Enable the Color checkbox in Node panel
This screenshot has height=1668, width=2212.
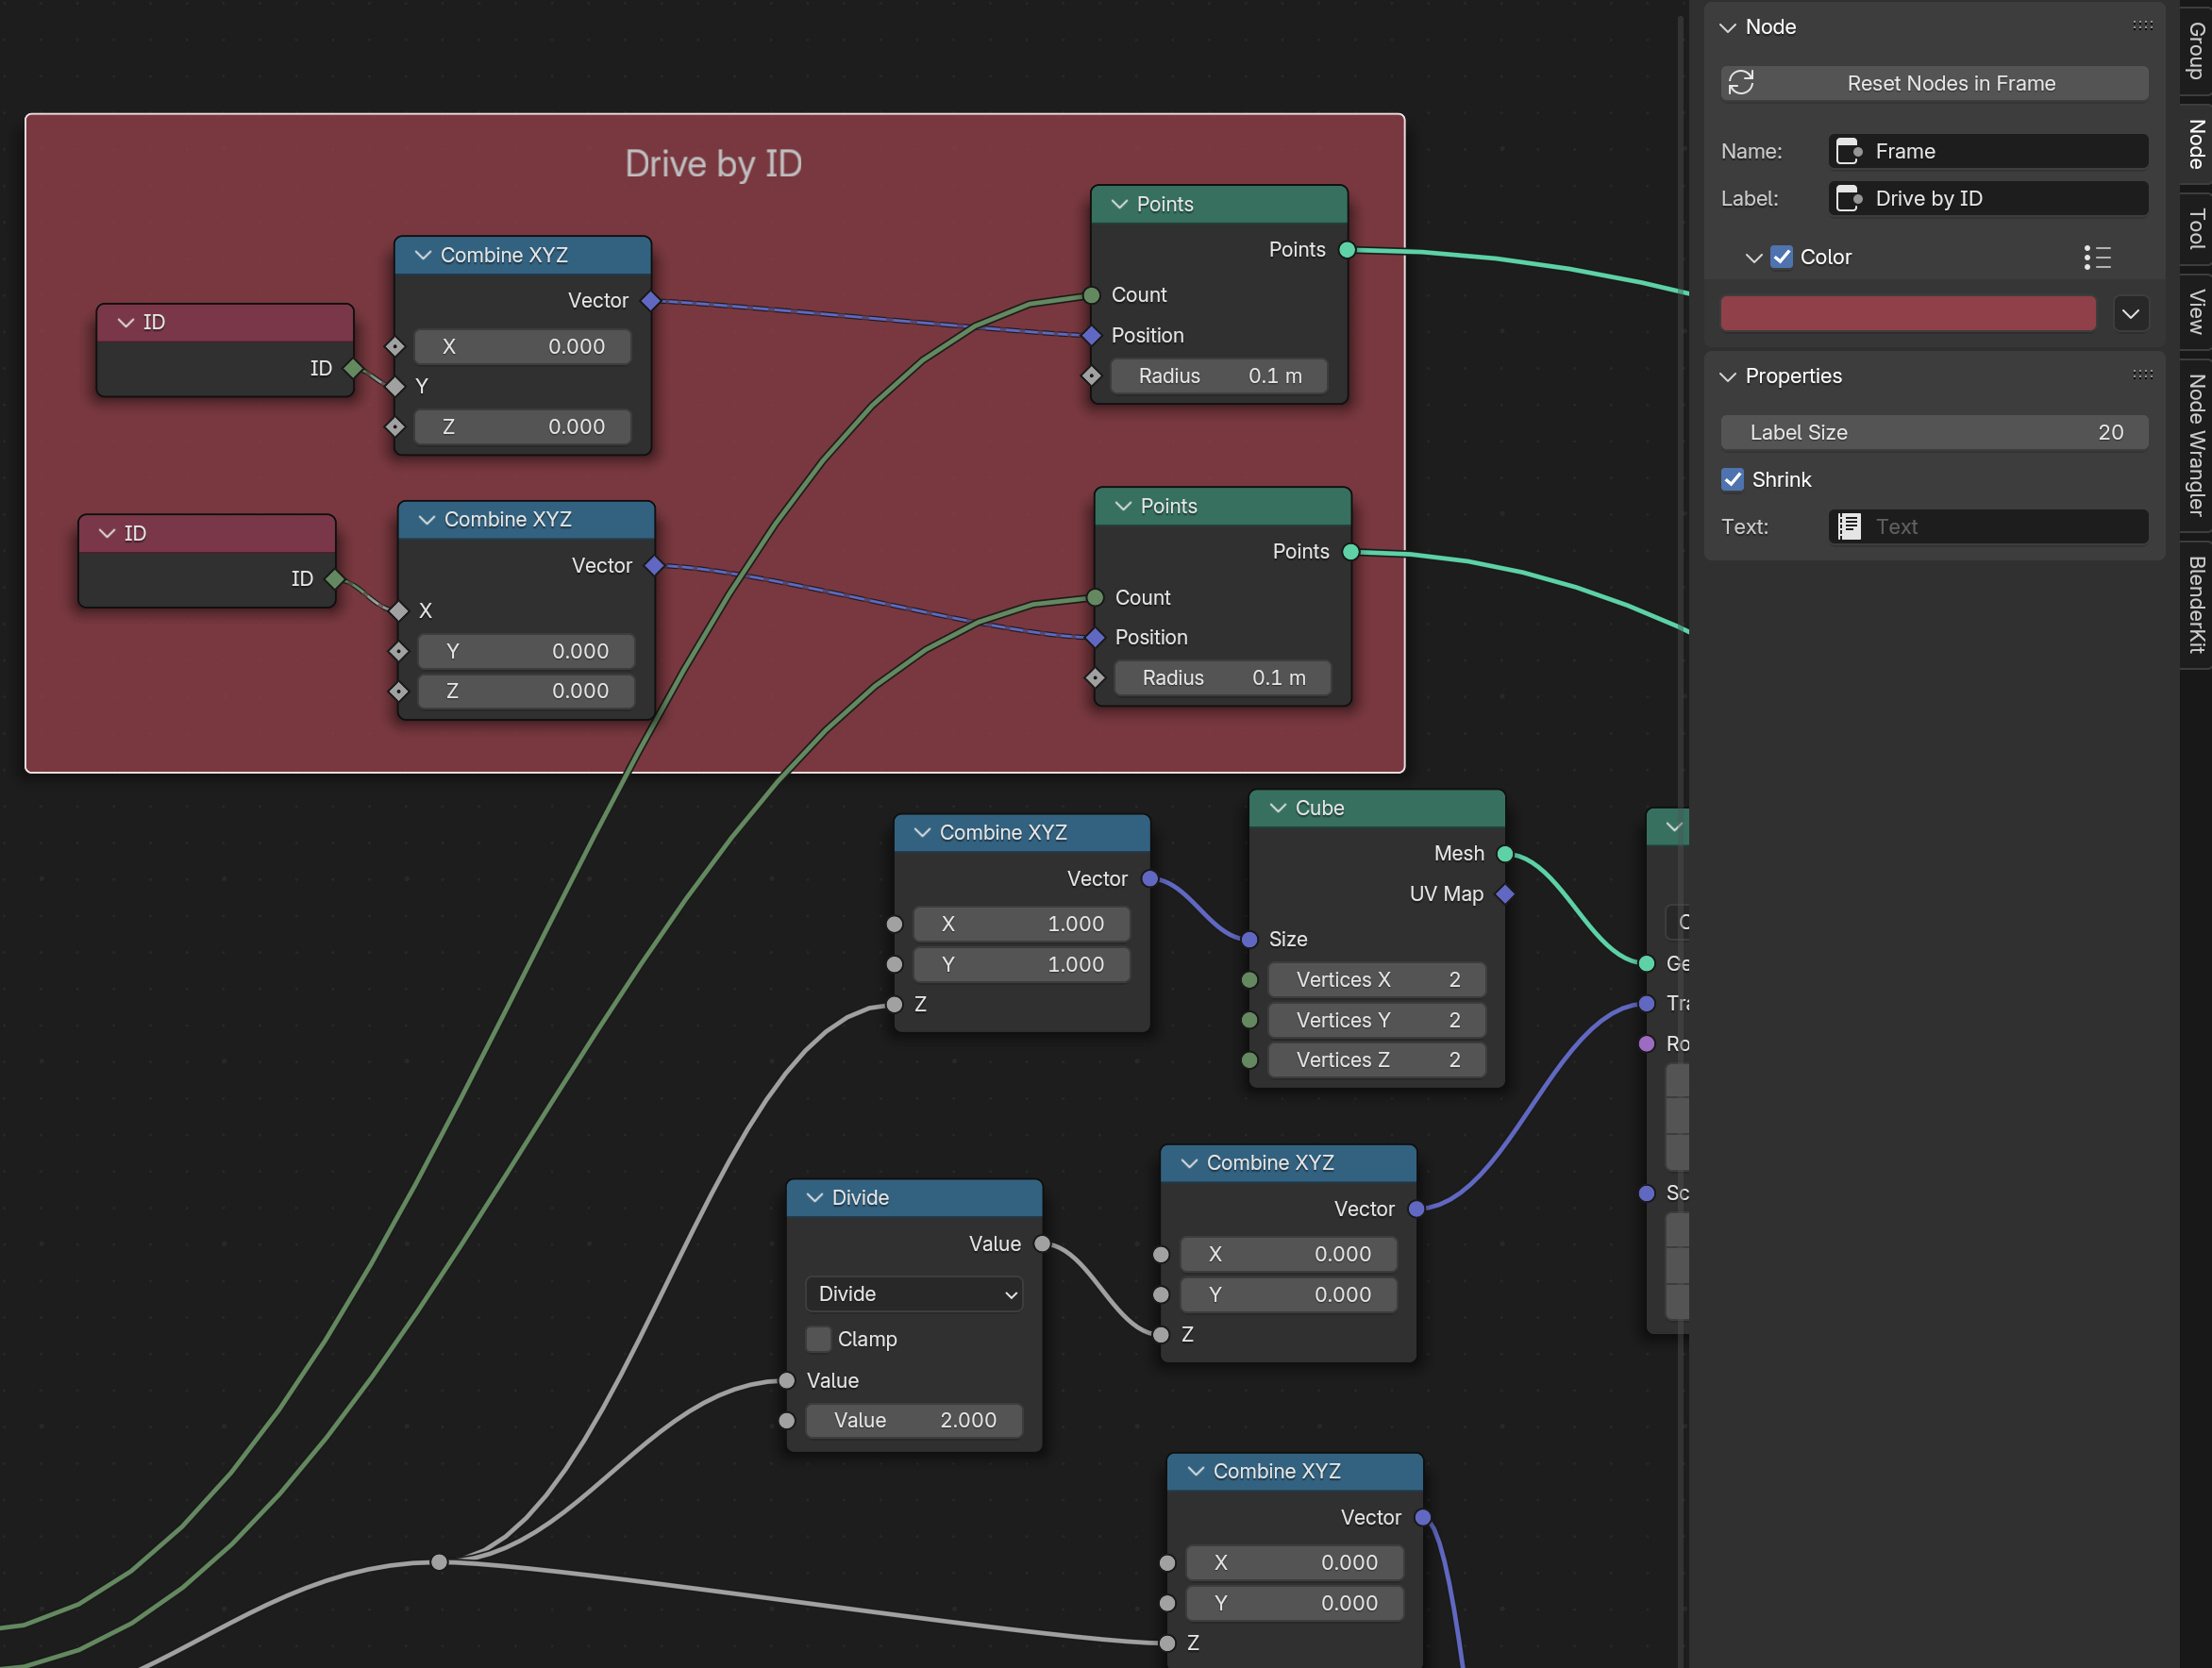pyautogui.click(x=1782, y=257)
